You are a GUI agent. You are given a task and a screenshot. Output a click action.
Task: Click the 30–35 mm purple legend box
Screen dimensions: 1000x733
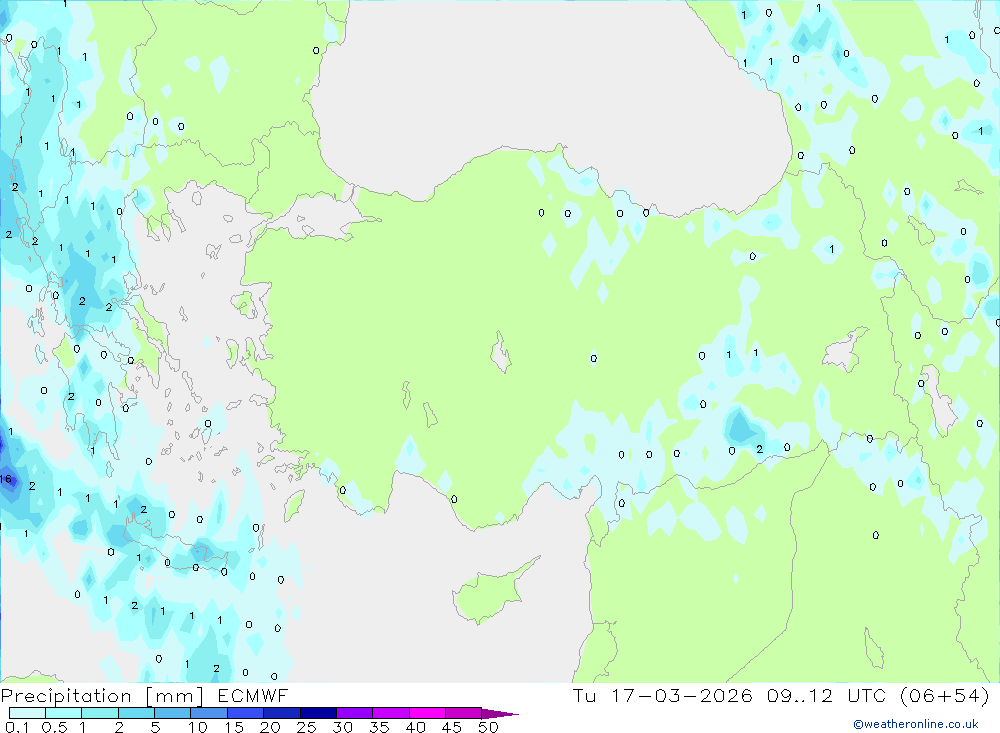pyautogui.click(x=355, y=713)
